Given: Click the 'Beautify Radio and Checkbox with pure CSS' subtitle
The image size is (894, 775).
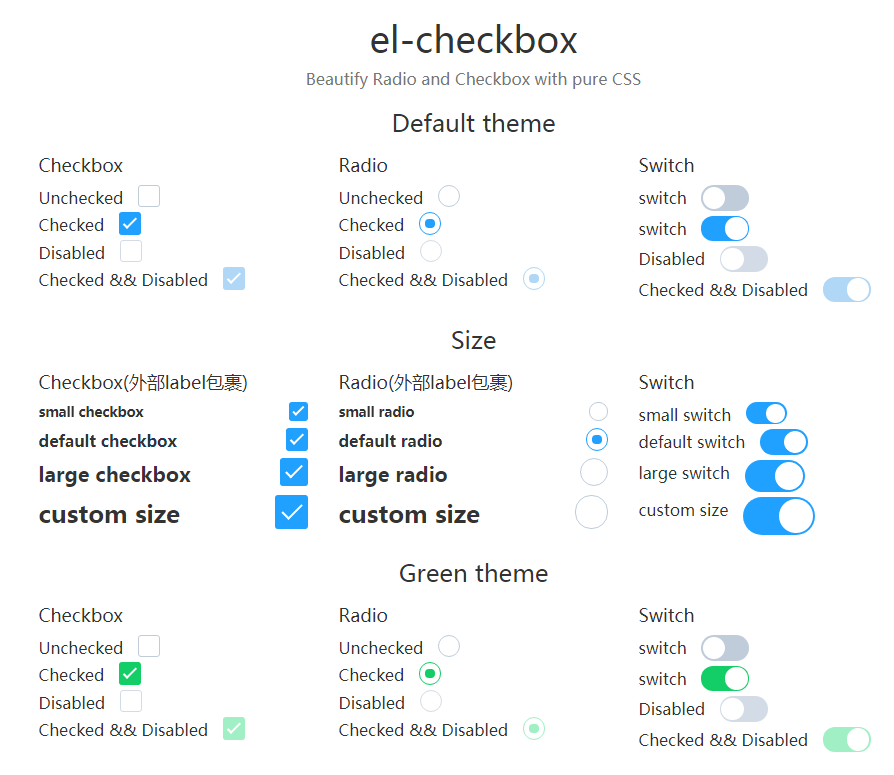Looking at the screenshot, I should coord(473,79).
